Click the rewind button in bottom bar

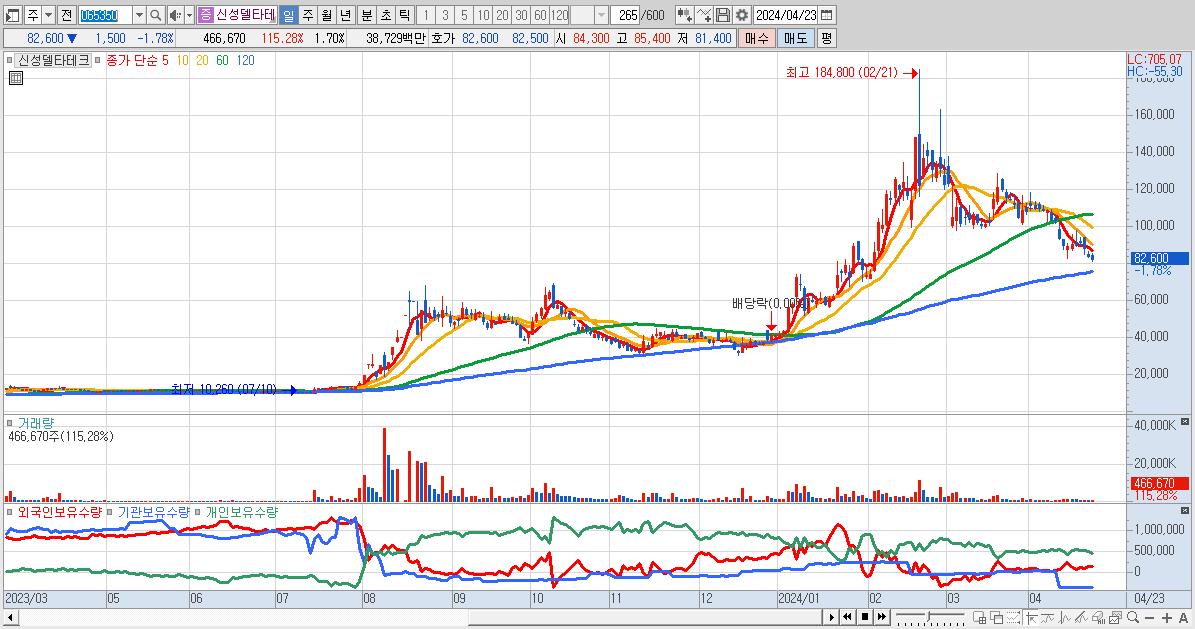click(847, 617)
